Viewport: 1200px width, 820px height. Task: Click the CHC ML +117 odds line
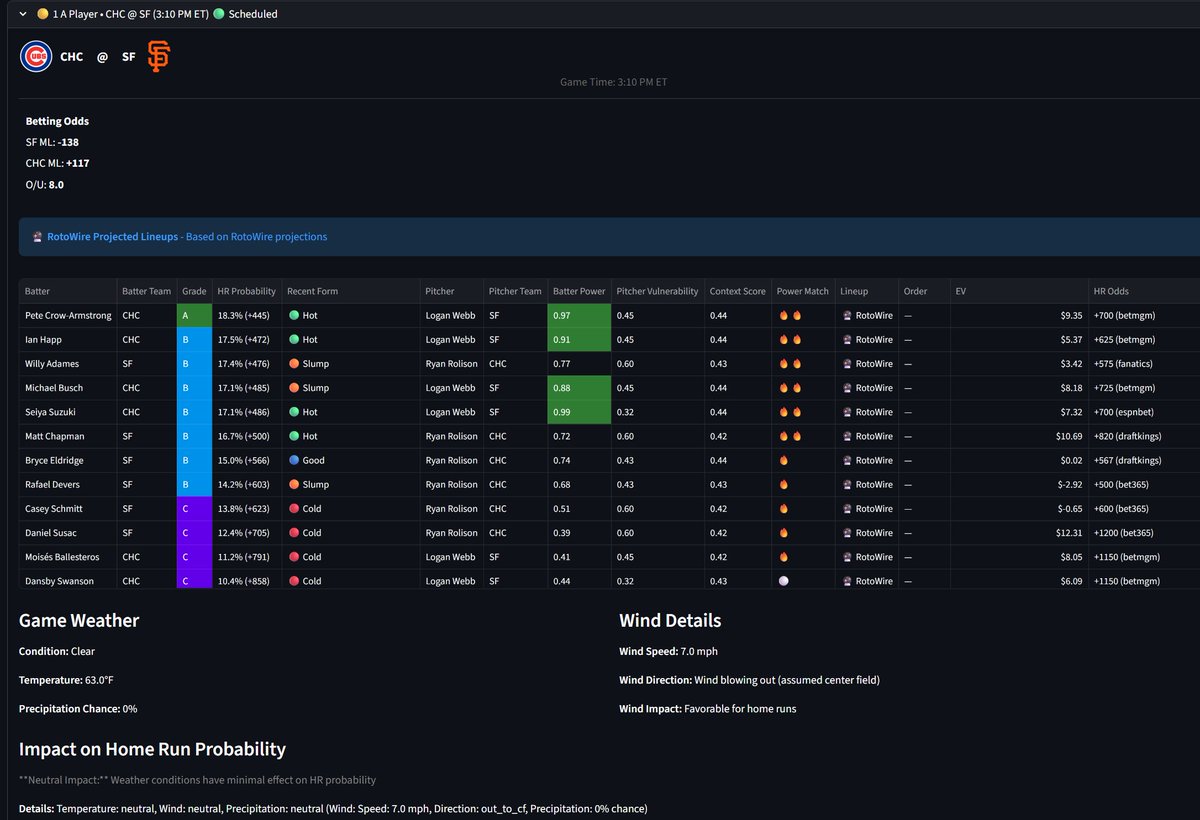coord(58,163)
